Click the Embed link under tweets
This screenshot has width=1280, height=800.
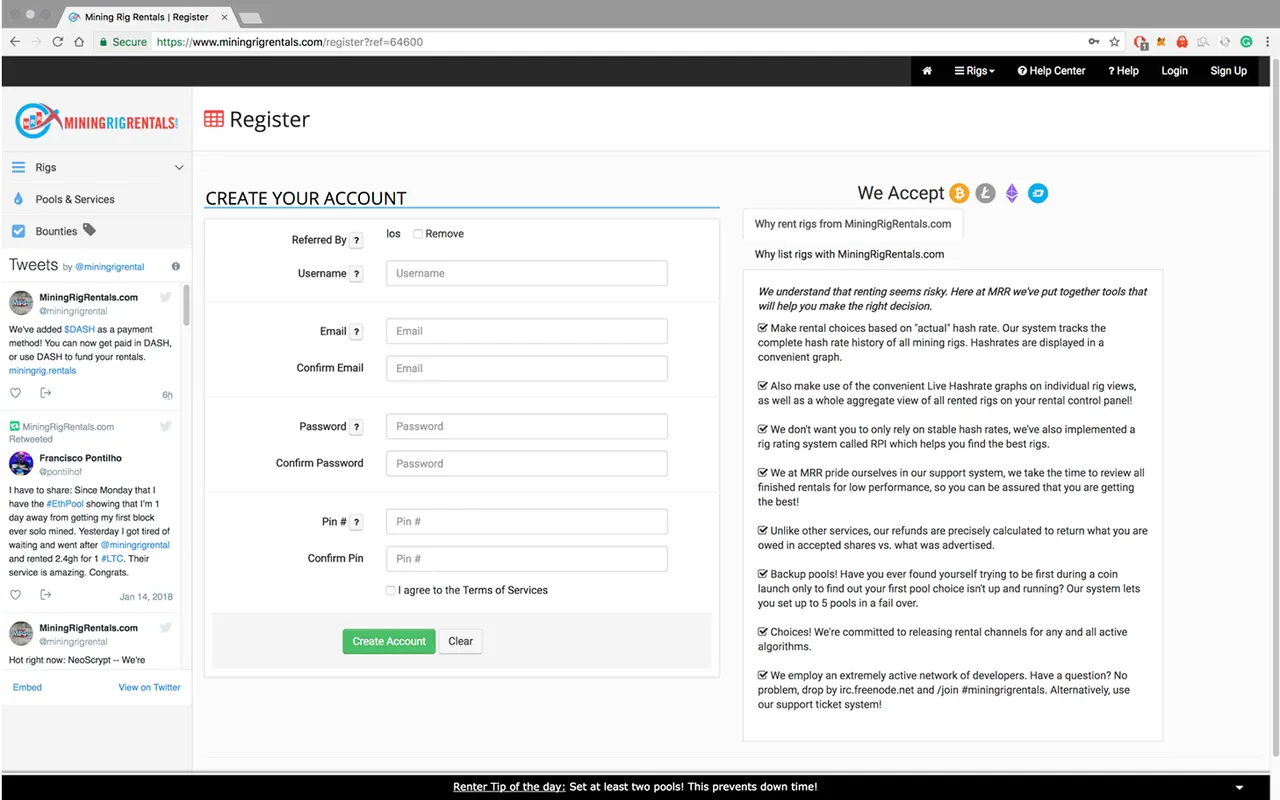coord(27,687)
